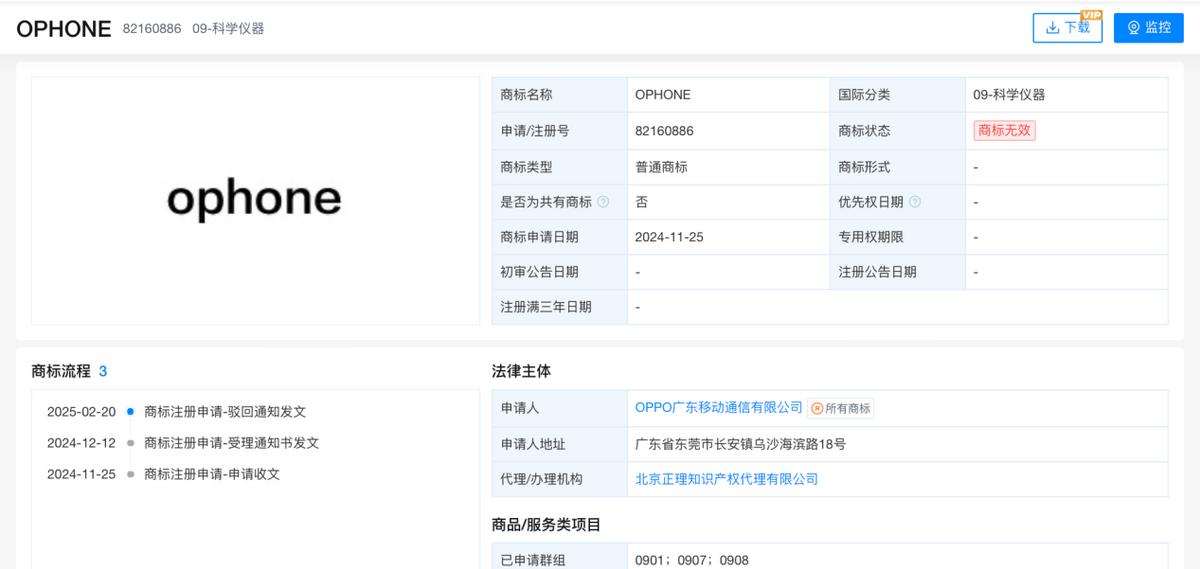The width and height of the screenshot is (1200, 569).
Task: Click the OPHONE page title
Action: point(64,29)
